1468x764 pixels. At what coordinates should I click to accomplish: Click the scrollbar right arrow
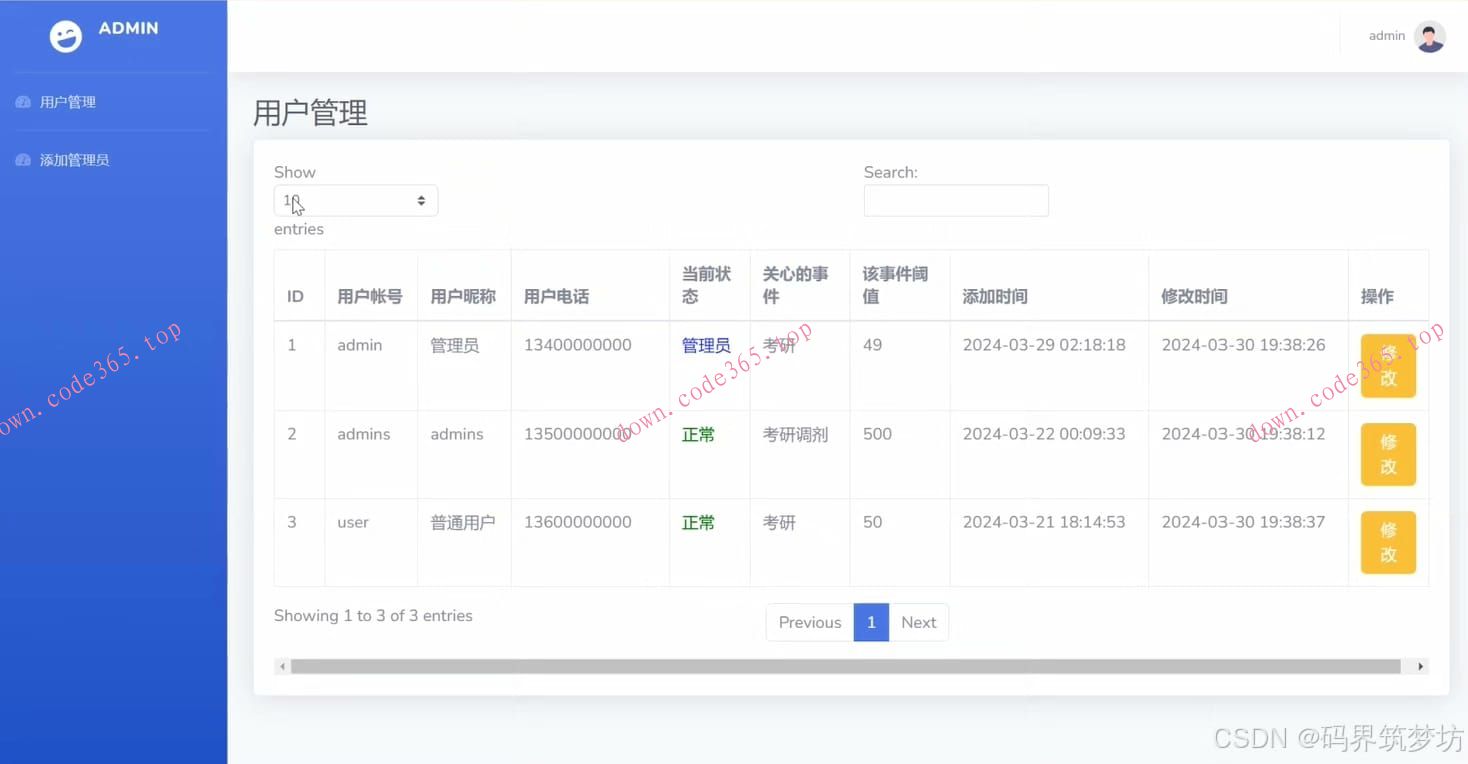click(x=1421, y=666)
